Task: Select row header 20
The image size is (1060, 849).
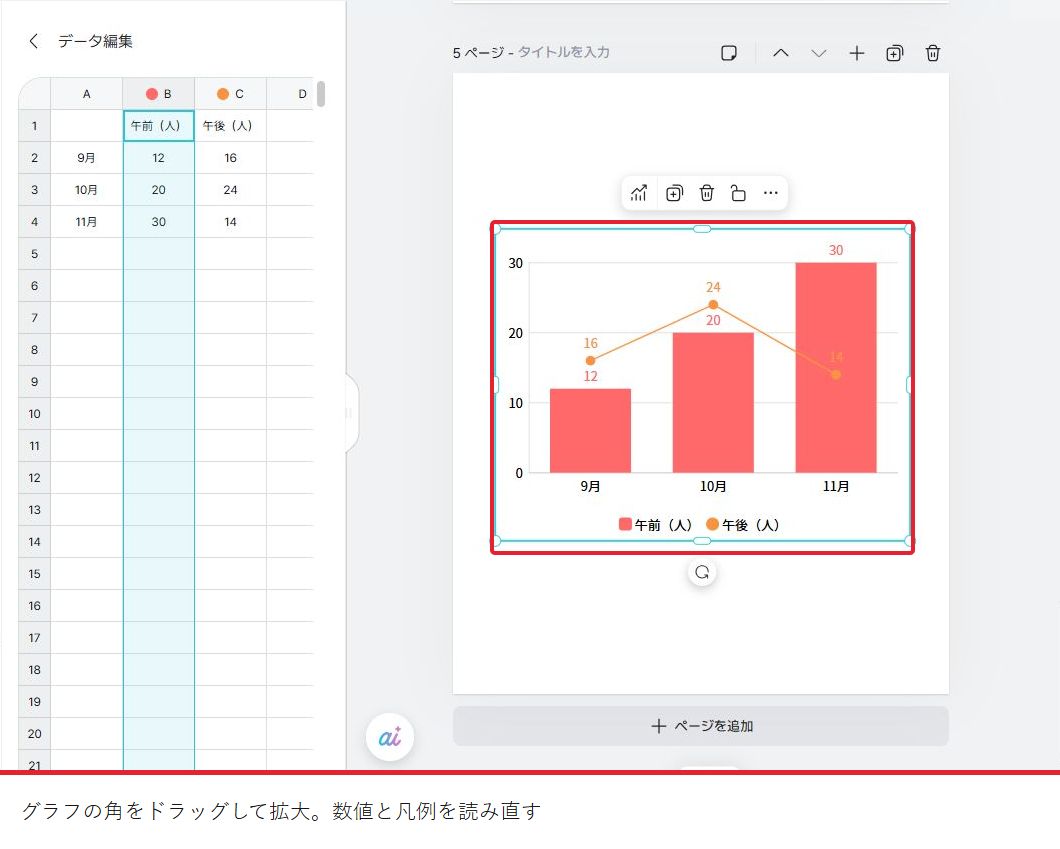Action: pyautogui.click(x=34, y=733)
